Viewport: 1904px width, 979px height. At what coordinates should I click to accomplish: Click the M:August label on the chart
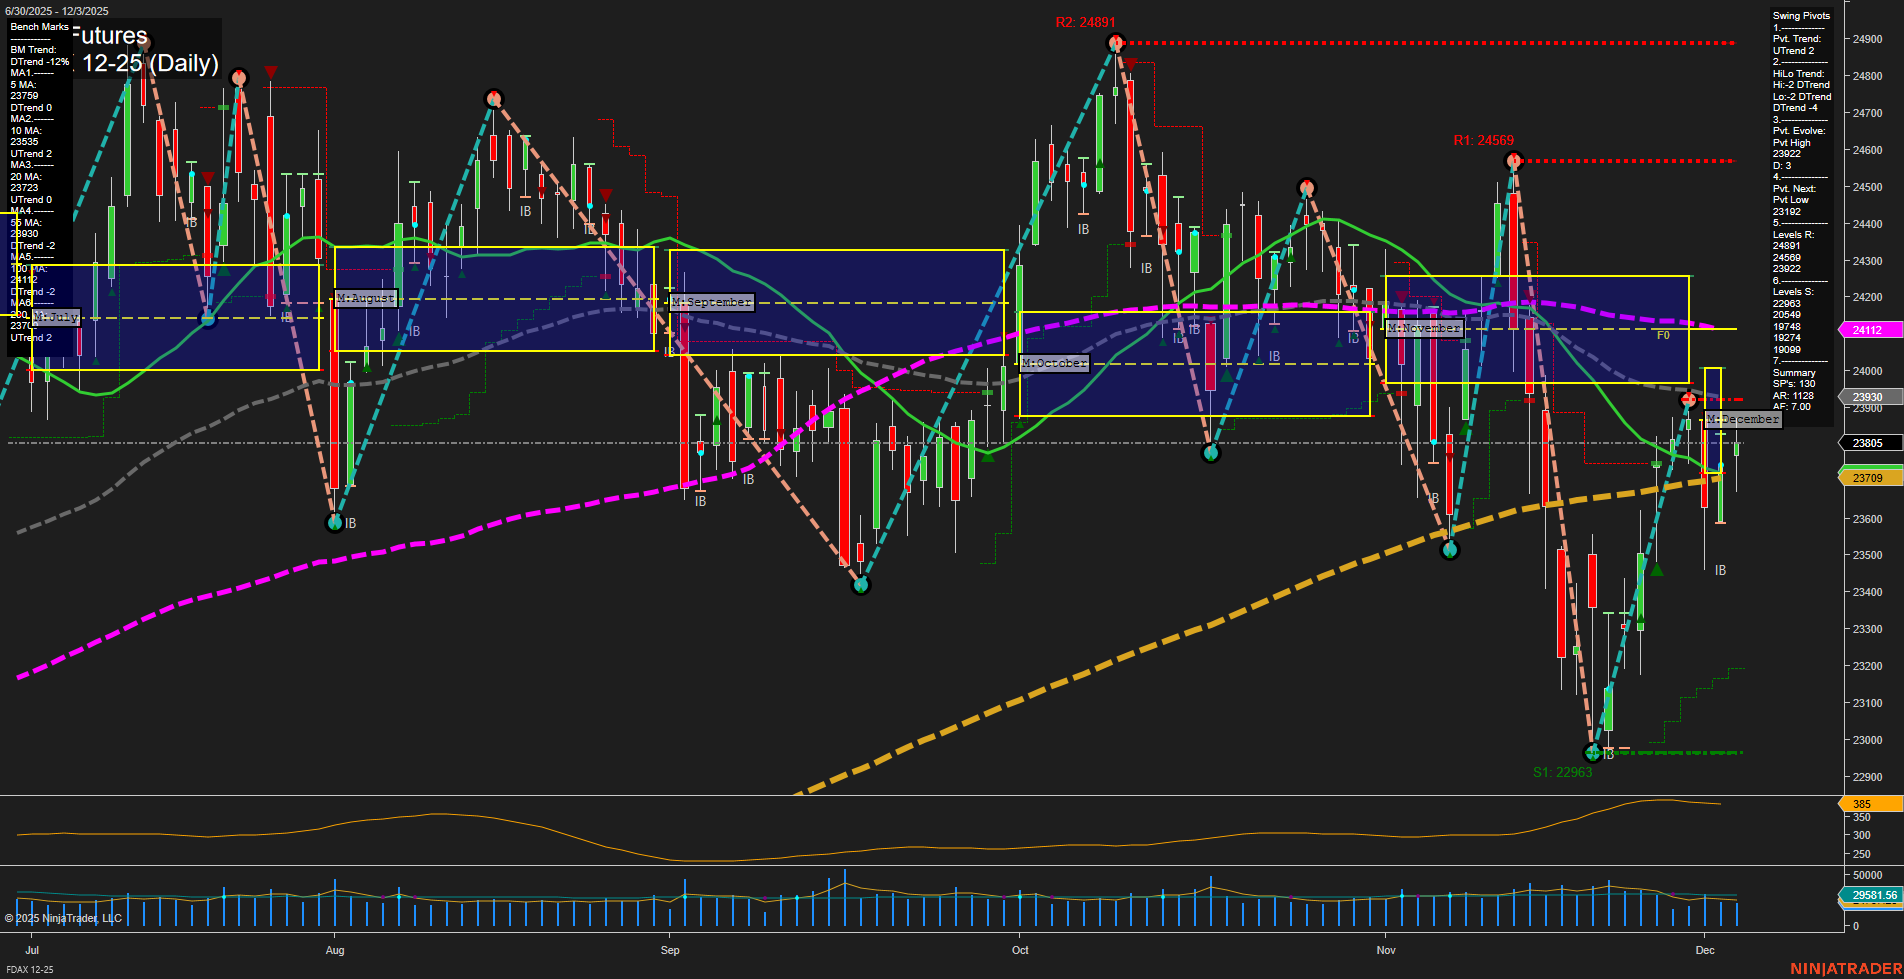click(x=365, y=298)
